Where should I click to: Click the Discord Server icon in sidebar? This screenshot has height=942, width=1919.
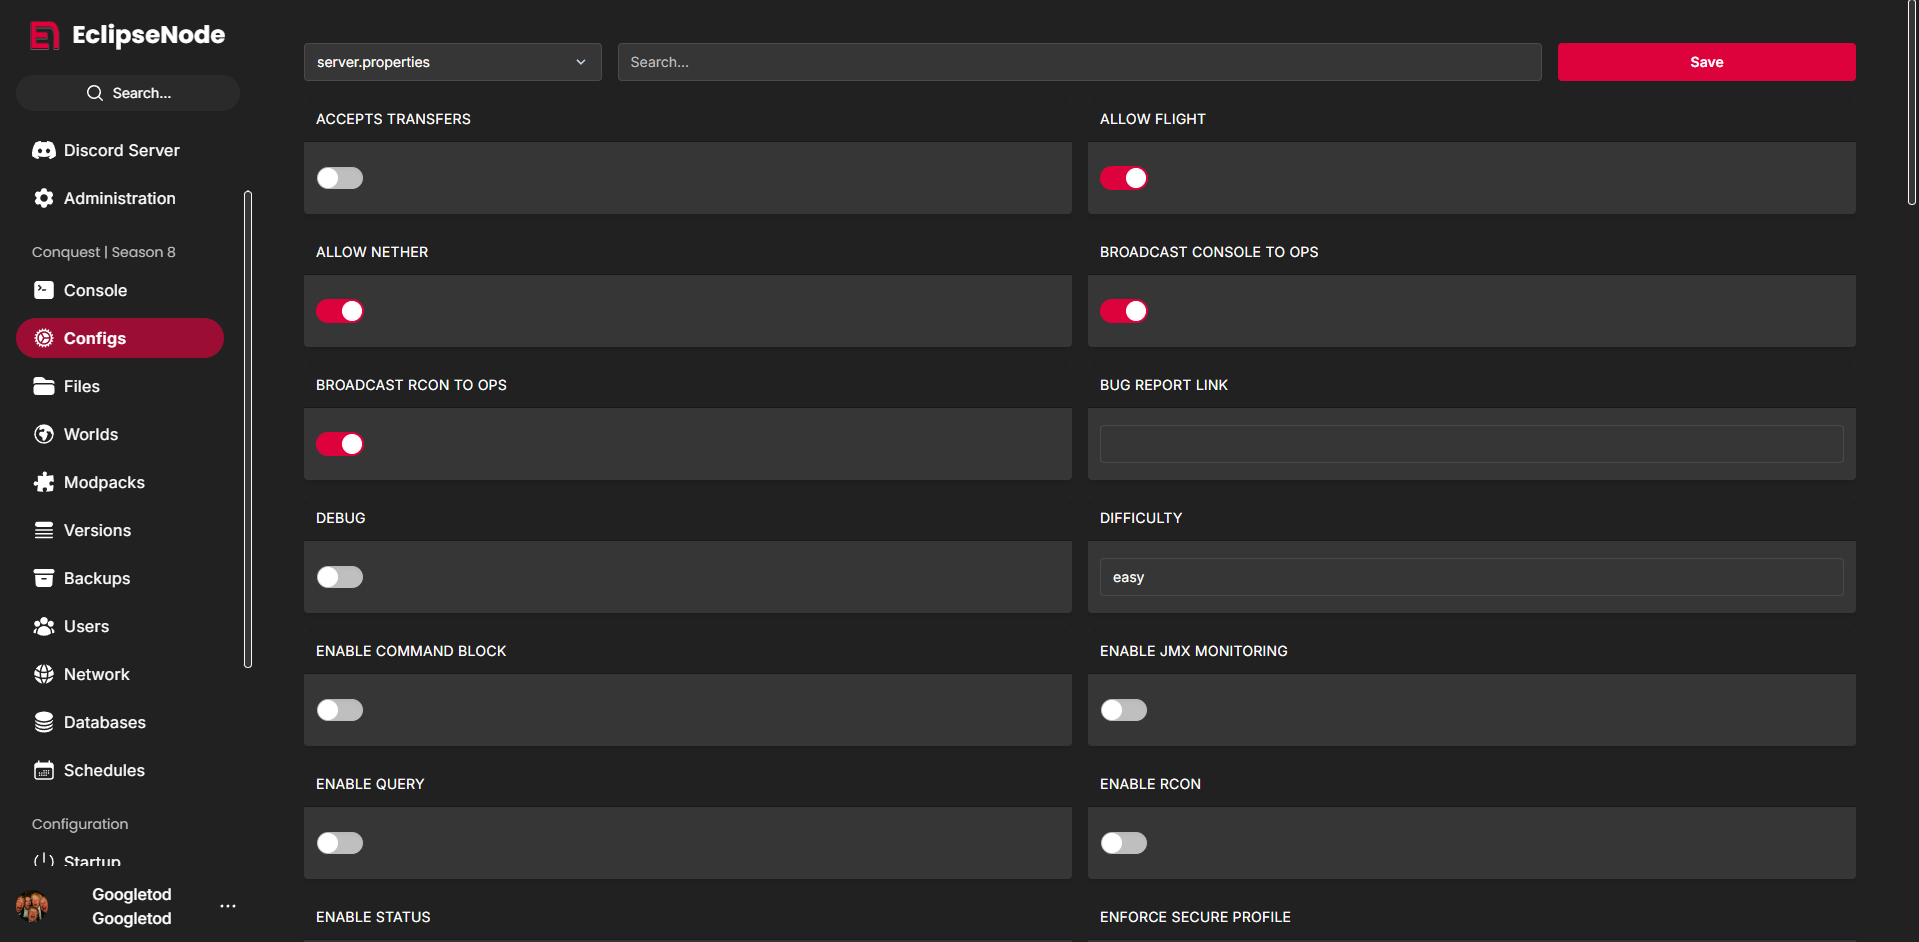[x=44, y=150]
